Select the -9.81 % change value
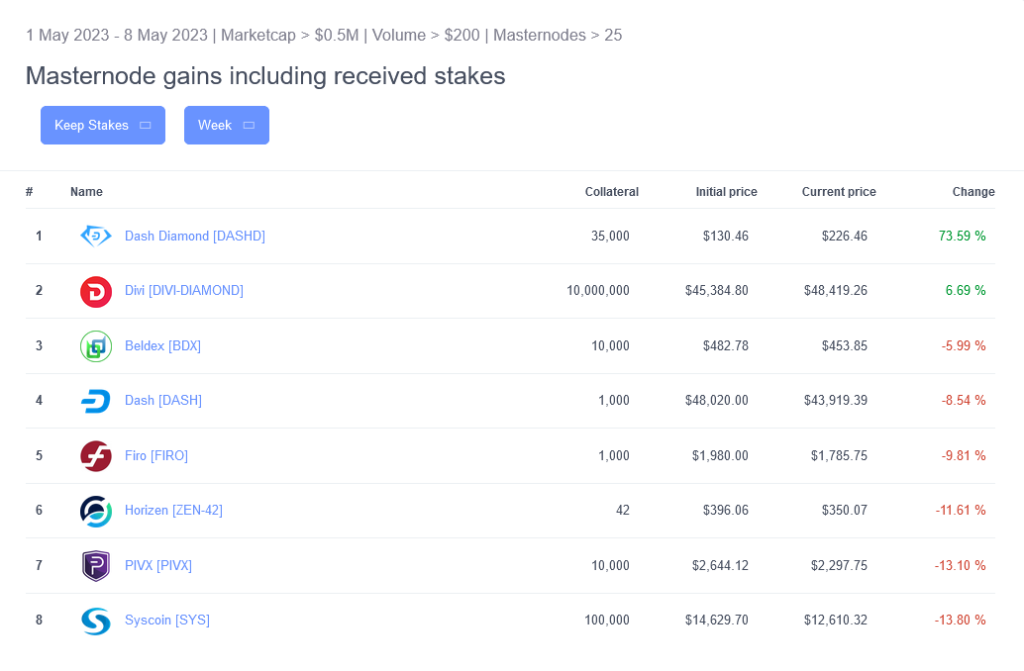1024x671 pixels. [963, 455]
